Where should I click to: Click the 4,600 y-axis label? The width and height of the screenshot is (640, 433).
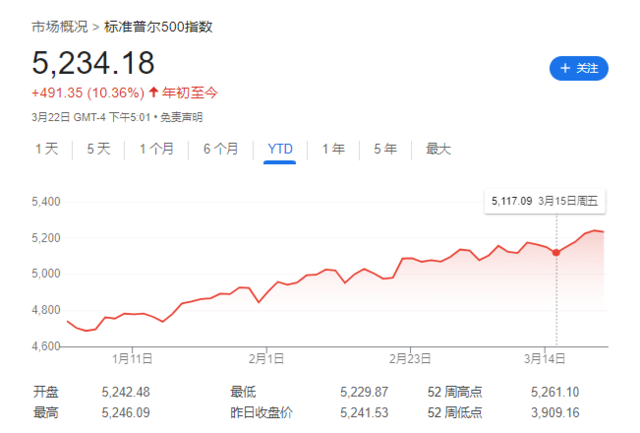click(x=46, y=346)
